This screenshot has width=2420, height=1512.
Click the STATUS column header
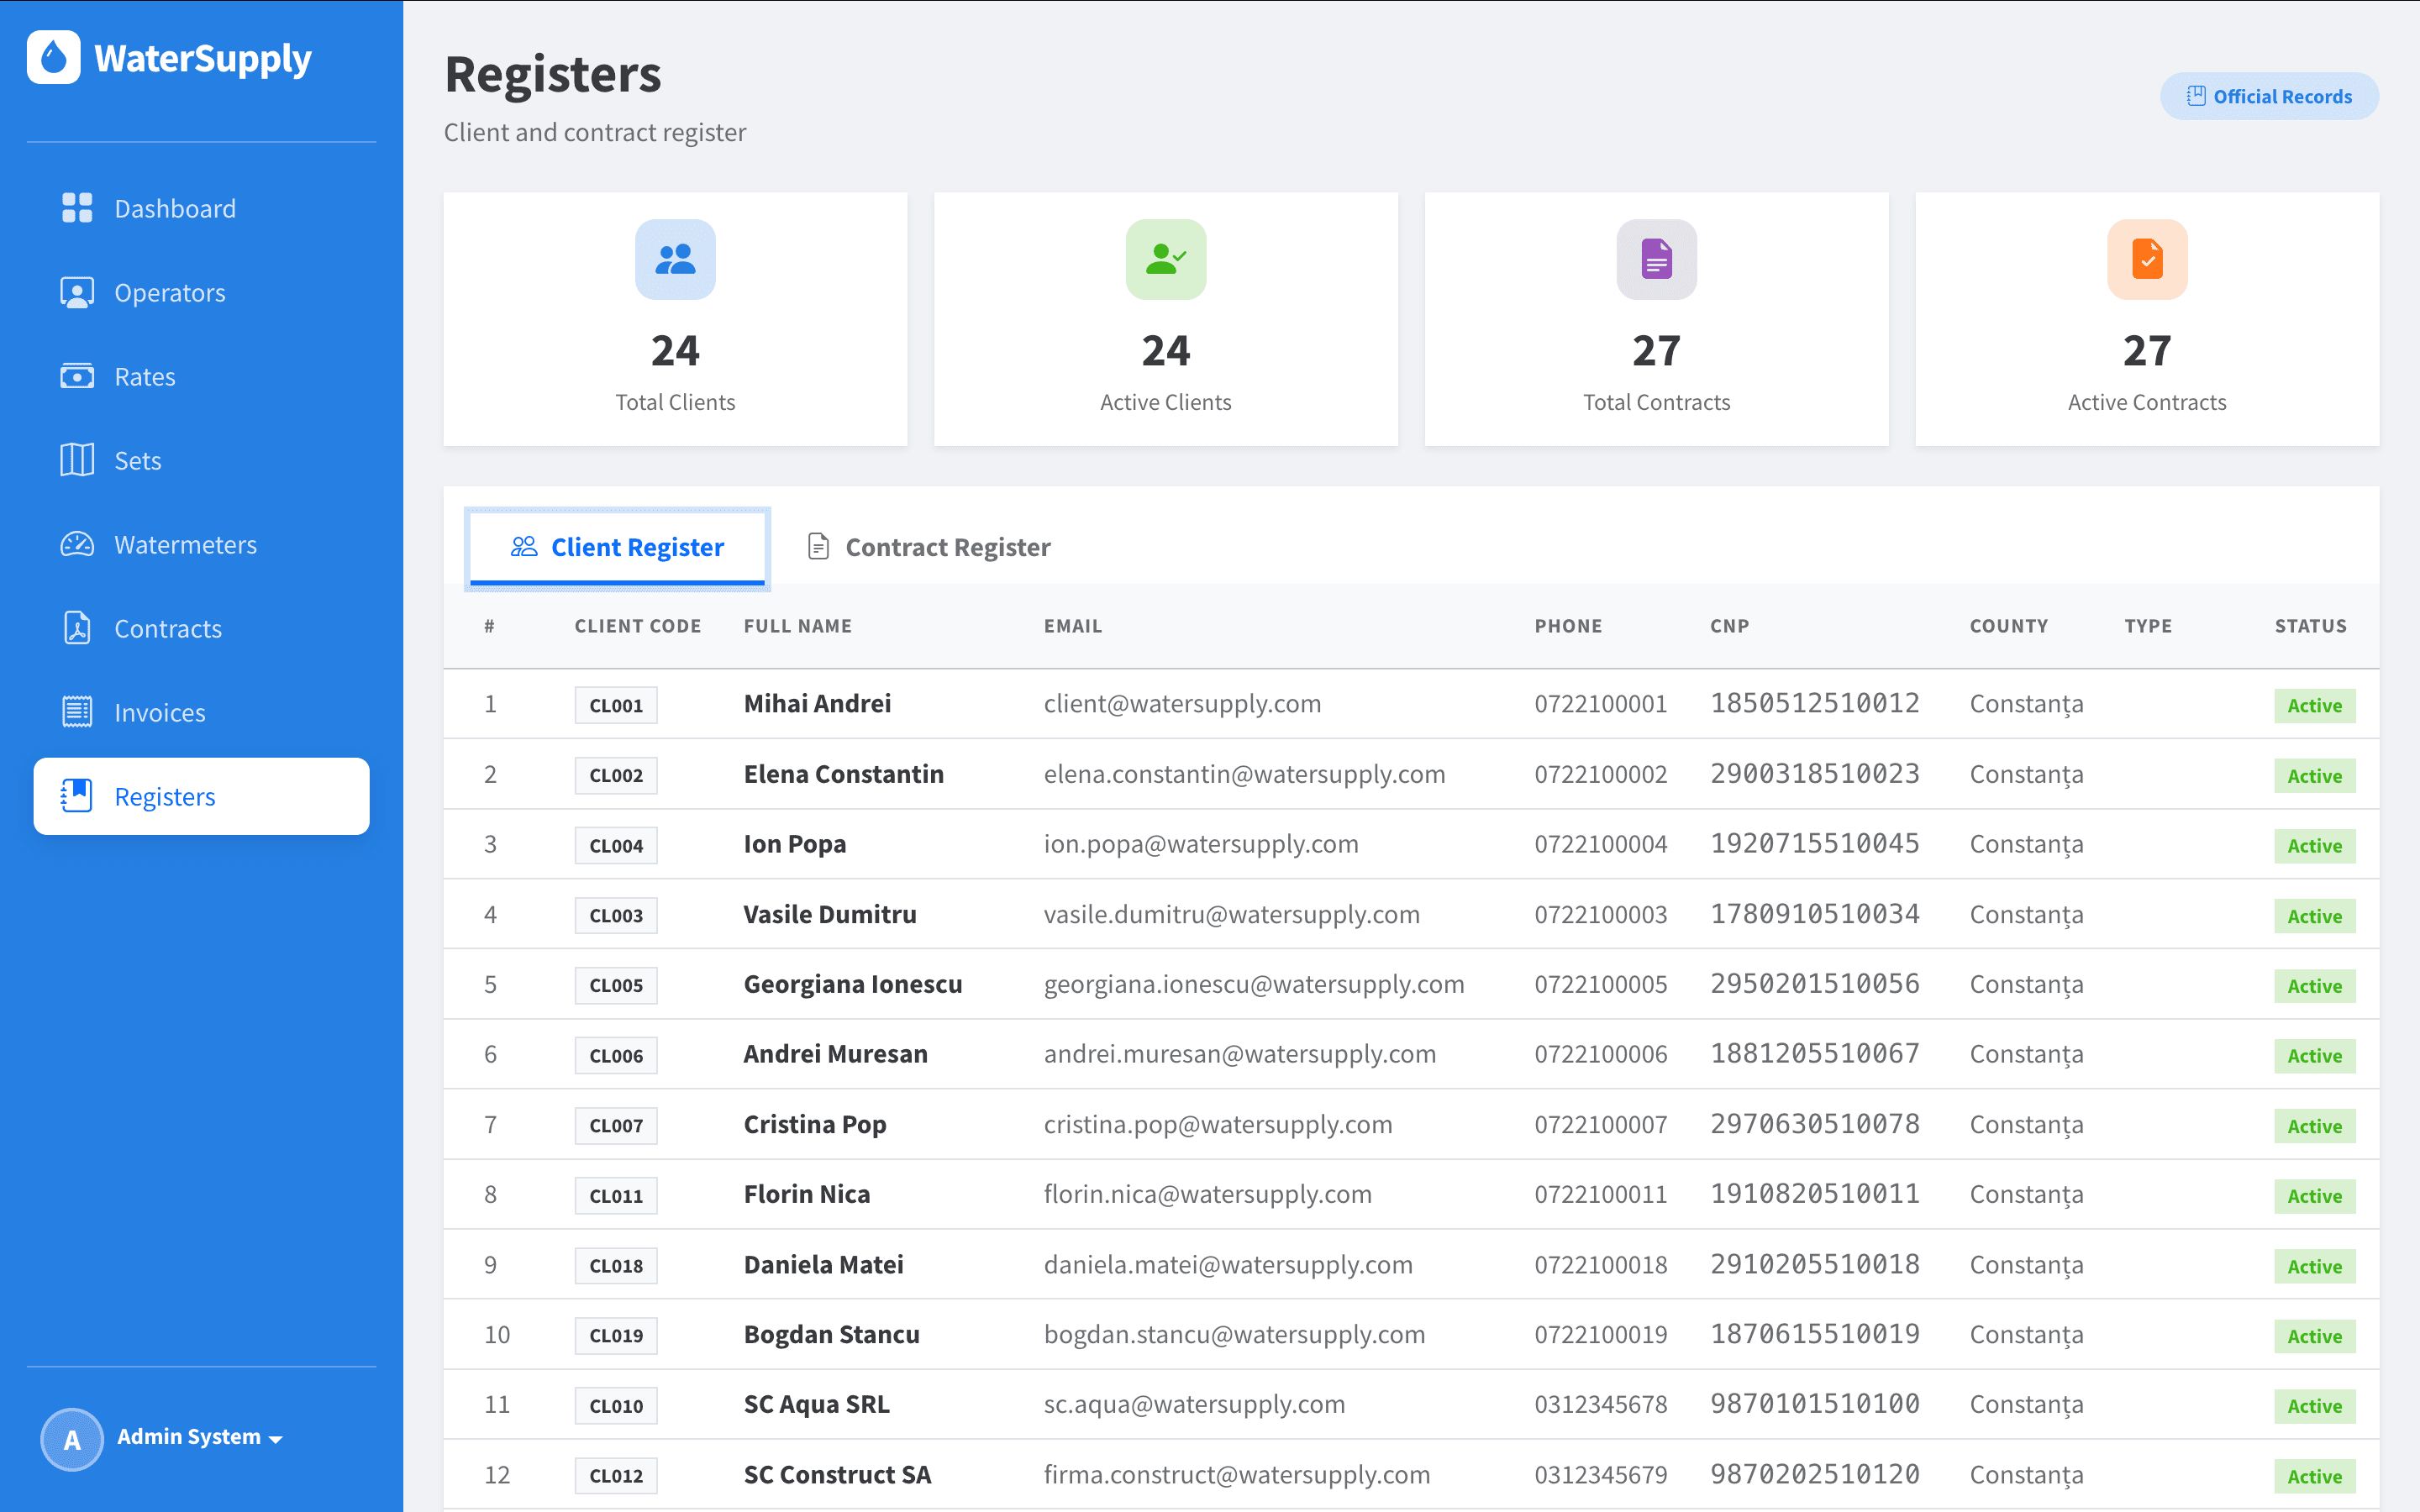tap(2310, 626)
